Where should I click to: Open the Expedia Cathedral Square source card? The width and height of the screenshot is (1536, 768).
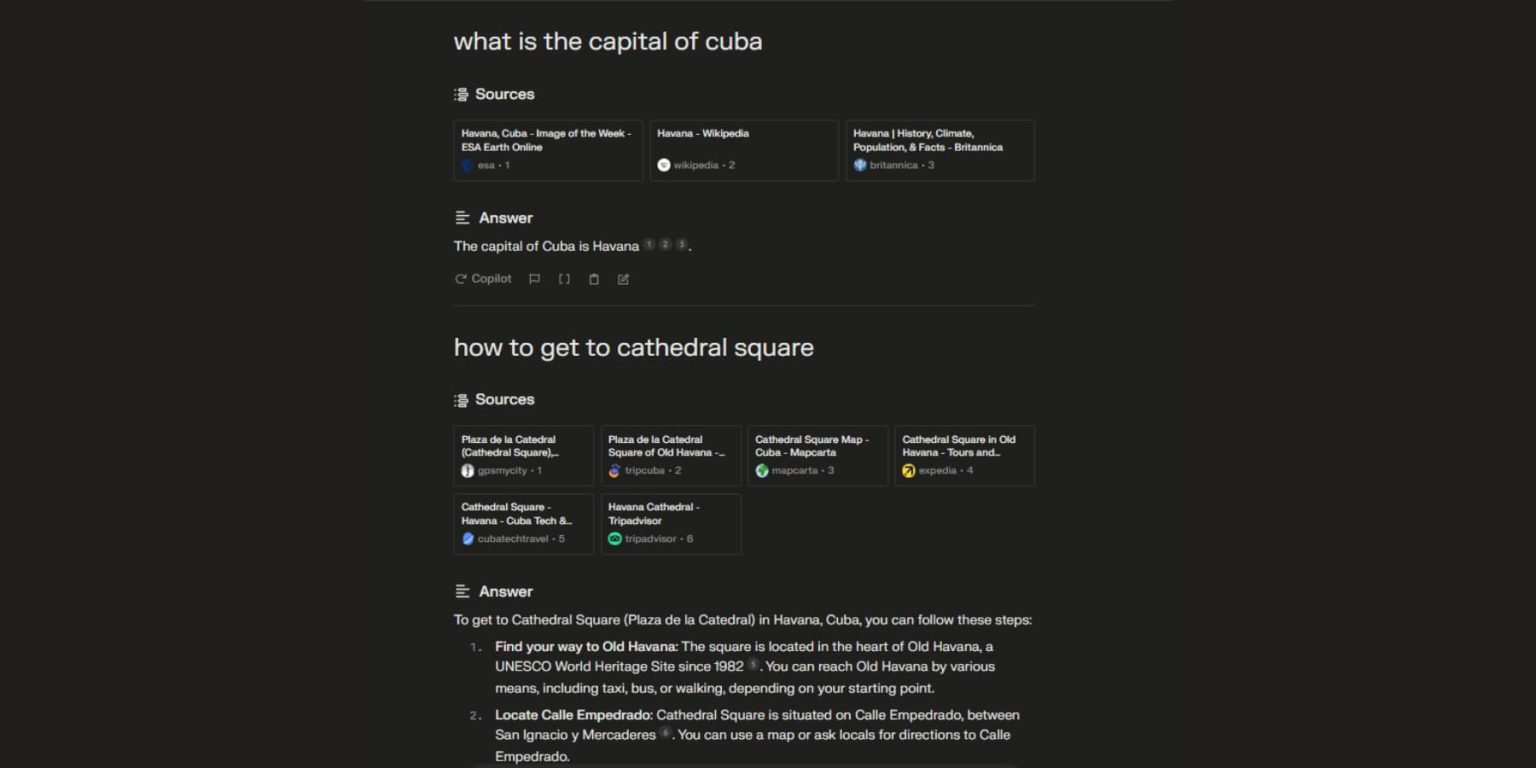(965, 455)
